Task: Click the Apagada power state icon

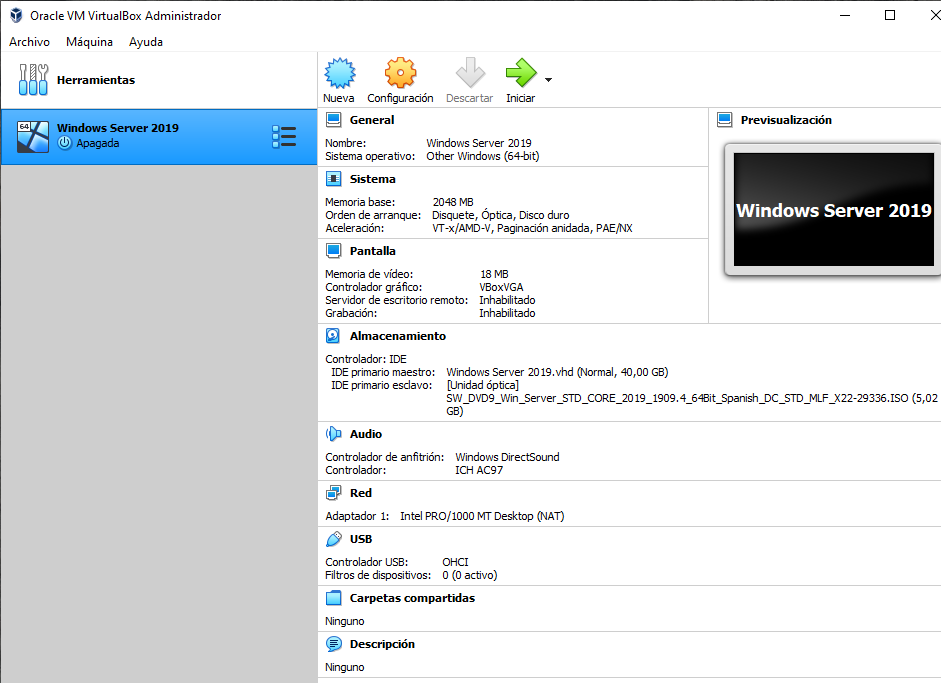Action: pyautogui.click(x=64, y=143)
